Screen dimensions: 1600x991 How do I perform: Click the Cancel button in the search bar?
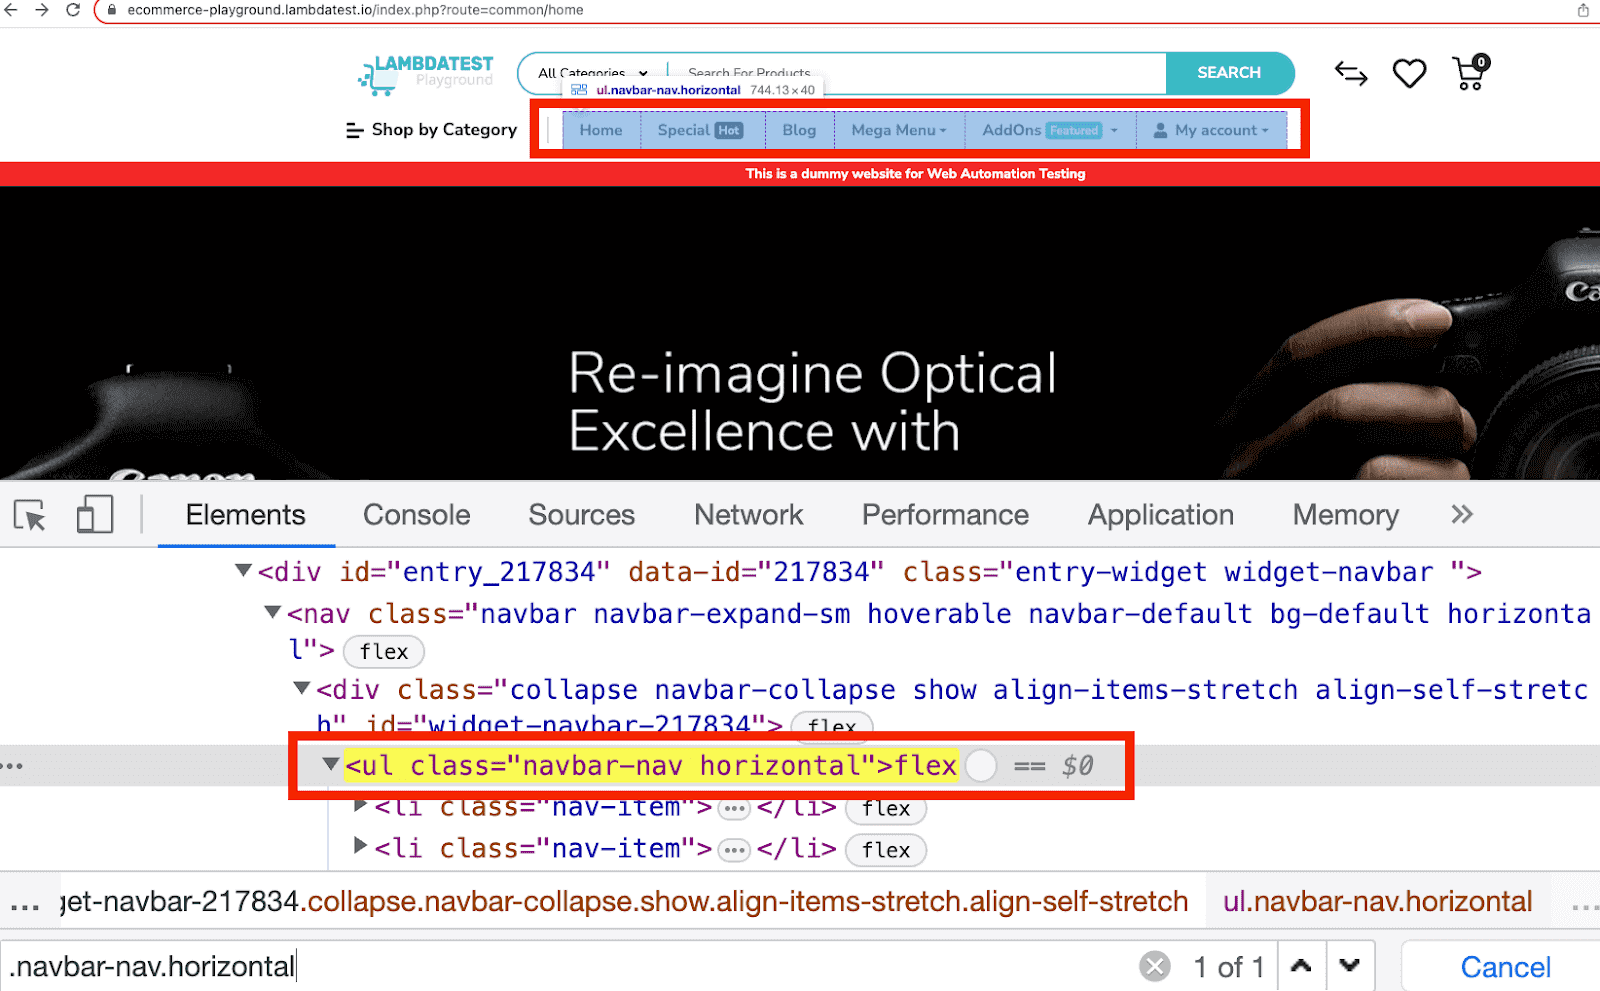tap(1504, 965)
